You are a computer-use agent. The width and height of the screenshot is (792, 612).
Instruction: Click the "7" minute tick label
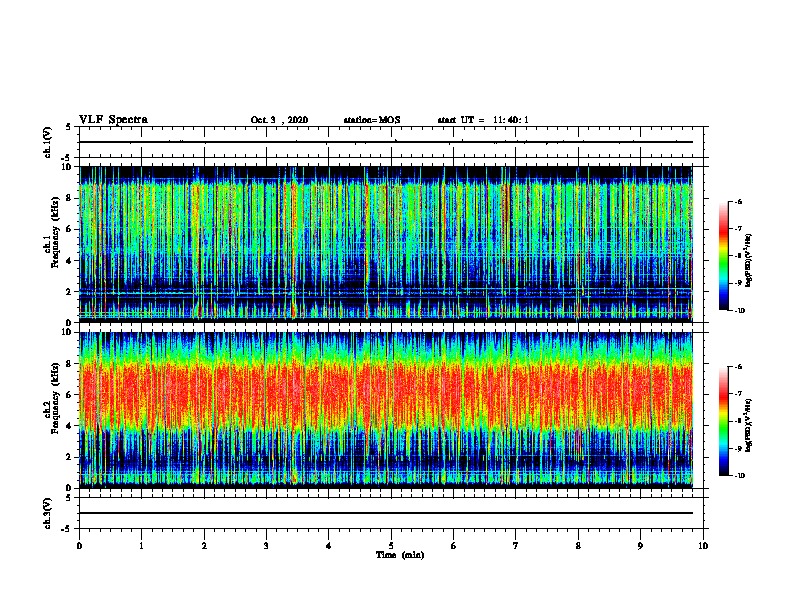[x=516, y=546]
